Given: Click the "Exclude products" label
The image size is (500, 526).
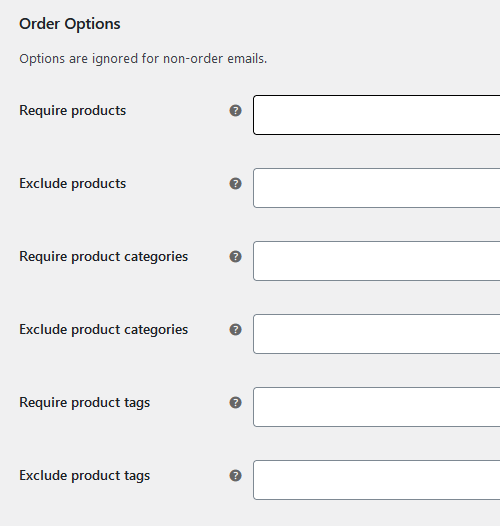Looking at the screenshot, I should (72, 184).
